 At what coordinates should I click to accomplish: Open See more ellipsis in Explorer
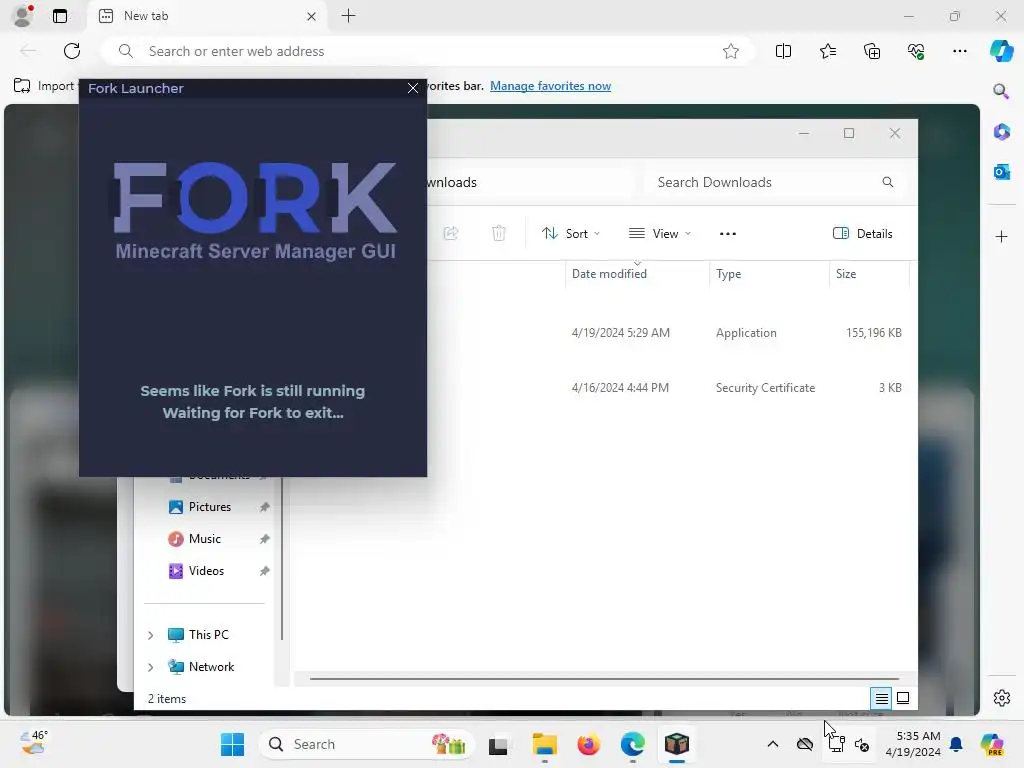(728, 234)
